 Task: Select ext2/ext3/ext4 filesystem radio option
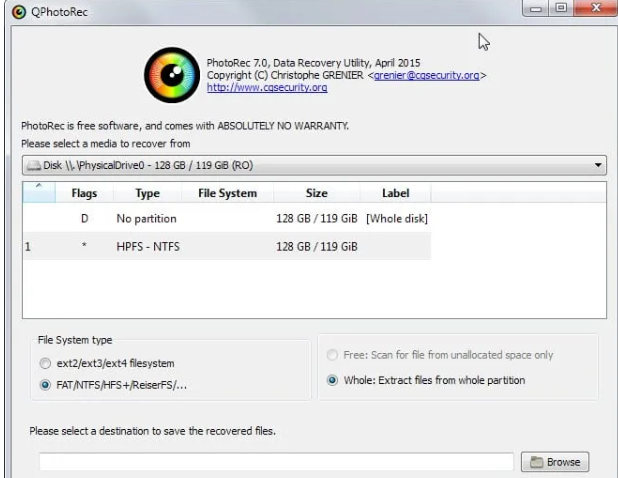[44, 363]
